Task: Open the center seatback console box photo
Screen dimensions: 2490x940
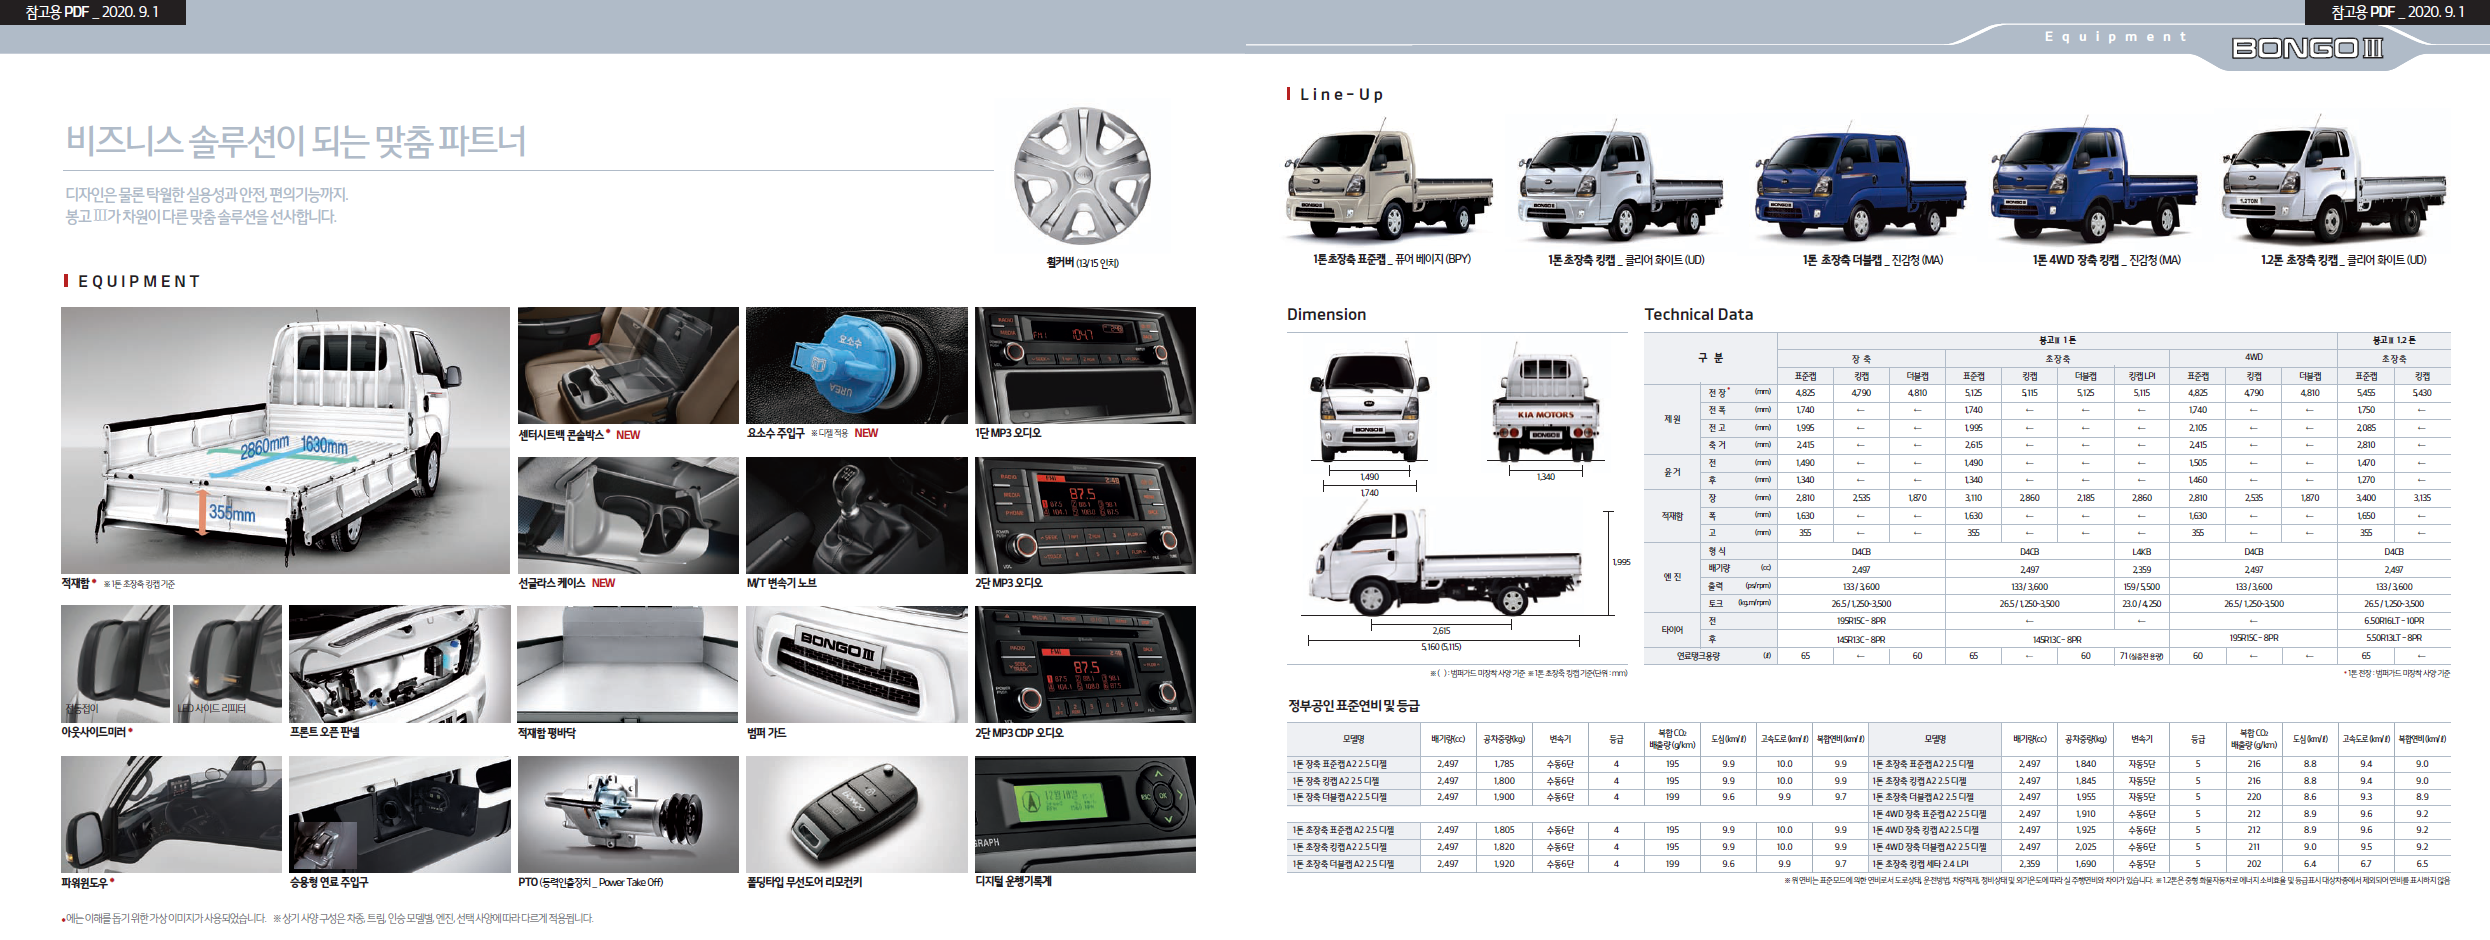Action: [628, 365]
